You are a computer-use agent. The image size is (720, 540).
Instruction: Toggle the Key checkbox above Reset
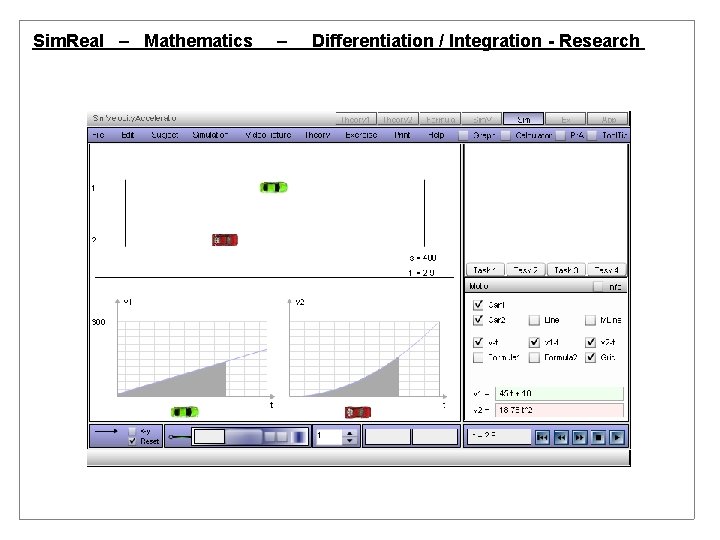click(132, 431)
